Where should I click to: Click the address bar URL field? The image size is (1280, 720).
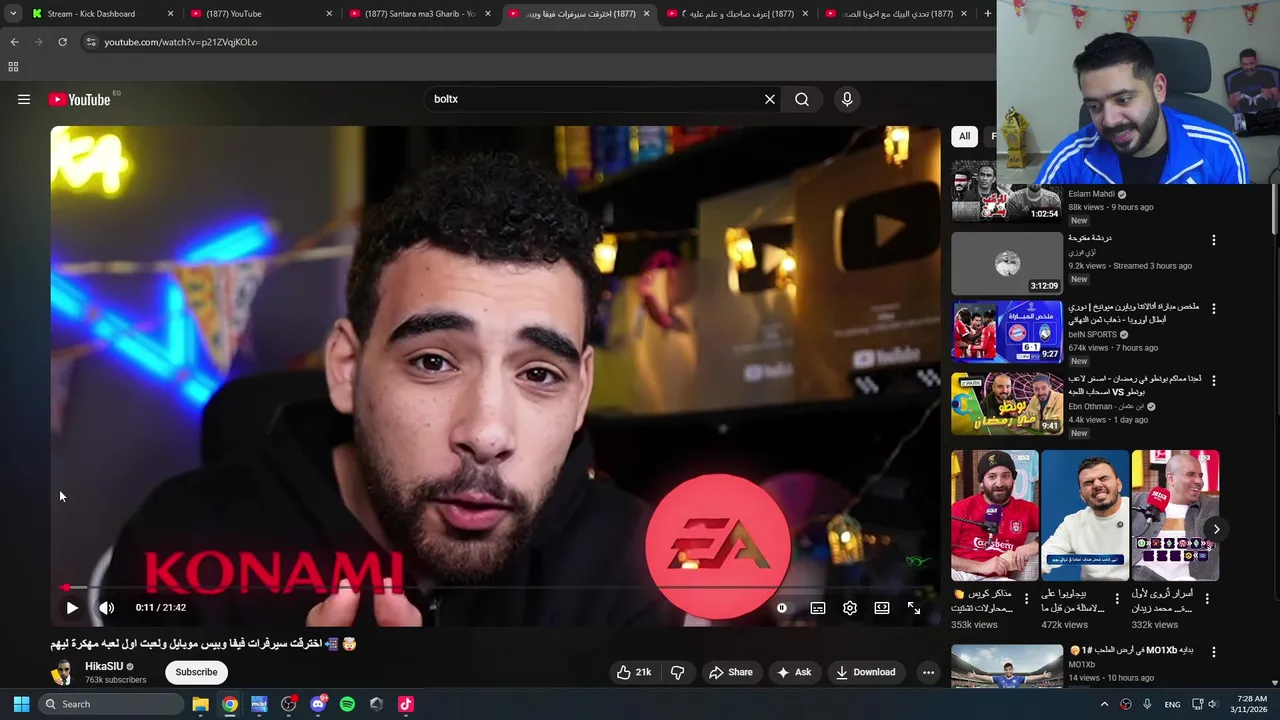click(540, 42)
